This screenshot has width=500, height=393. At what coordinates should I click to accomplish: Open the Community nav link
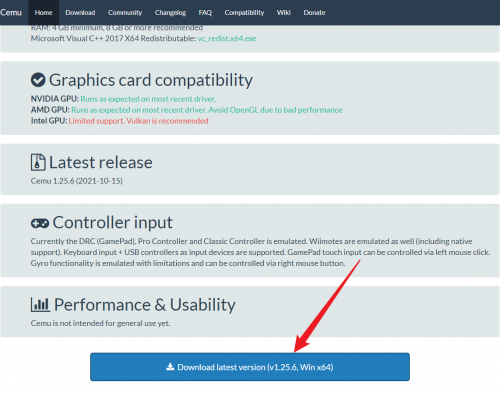point(125,13)
